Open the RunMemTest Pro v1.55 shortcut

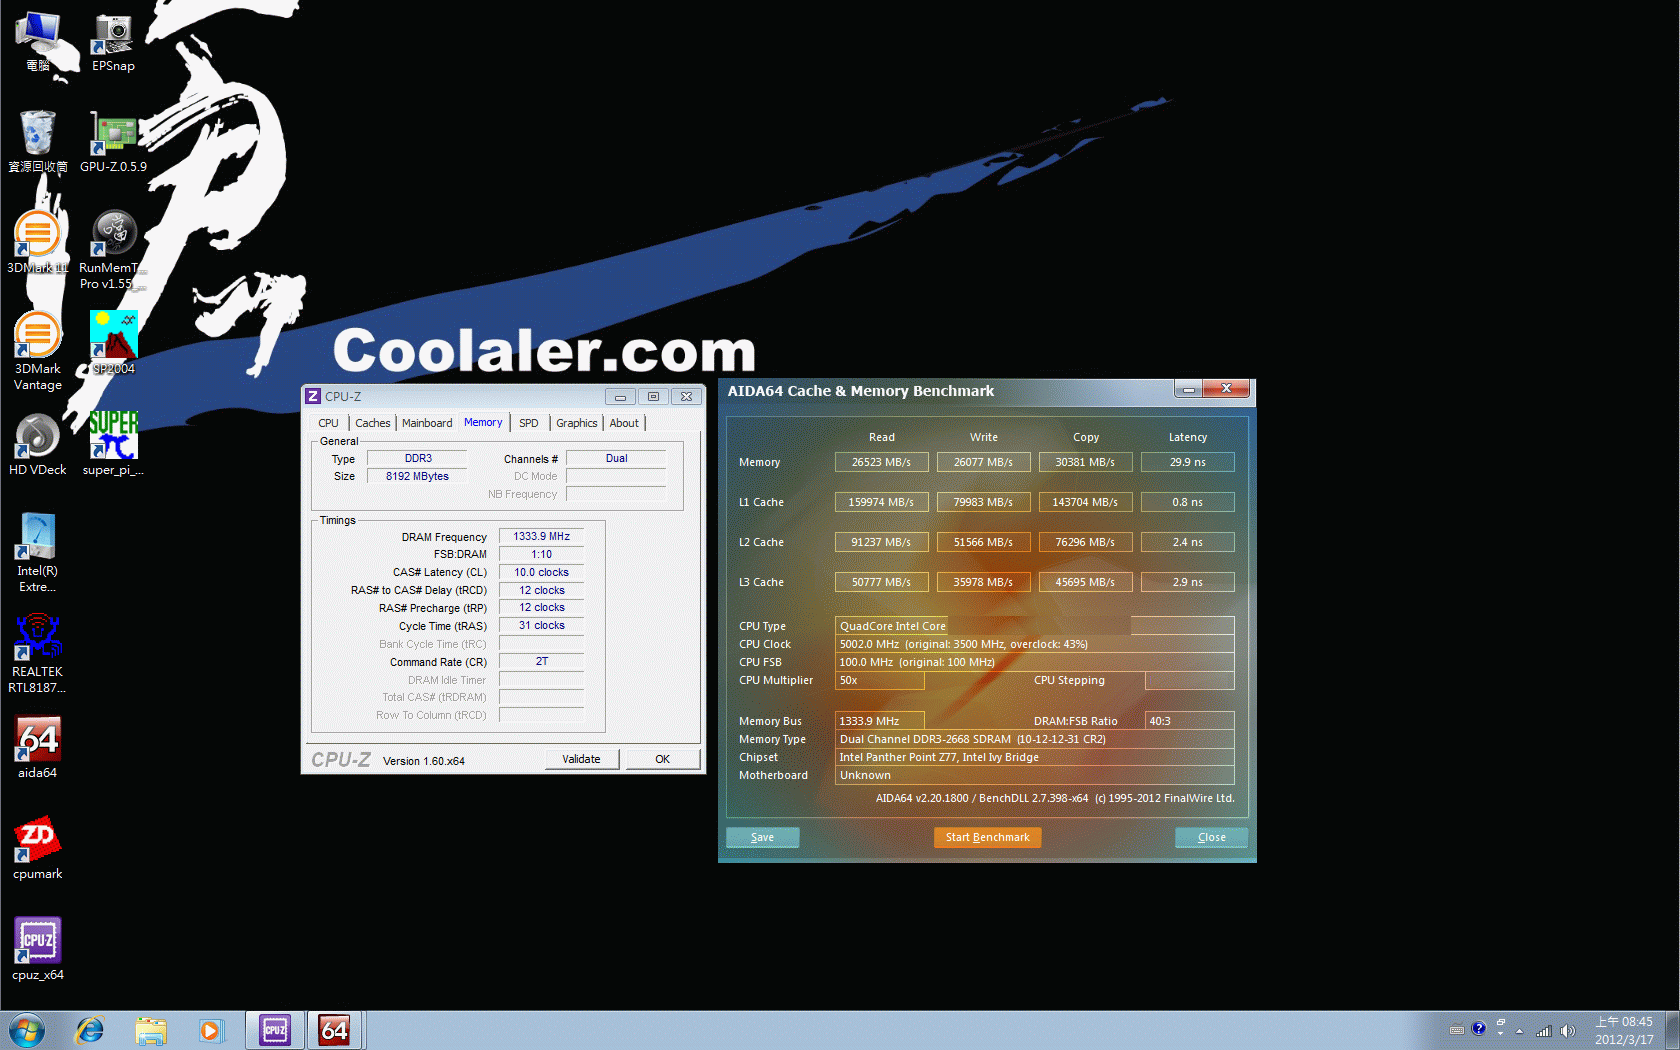113,250
